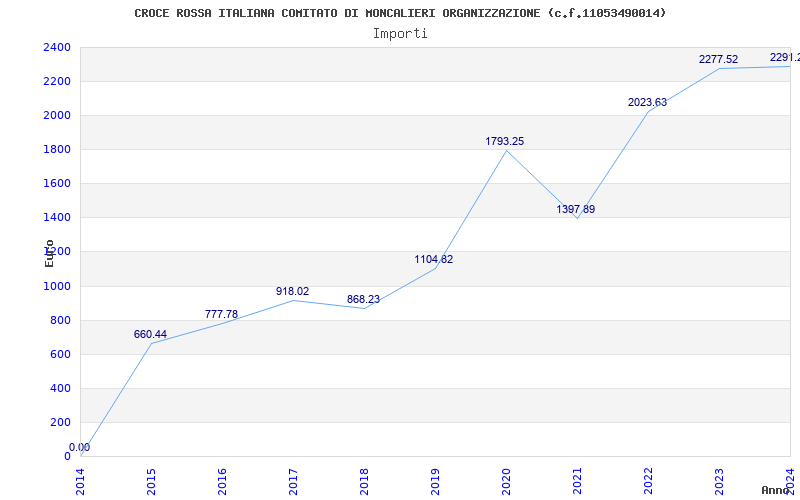Click the 1400 y-axis tick label
The width and height of the screenshot is (800, 500).
57,218
